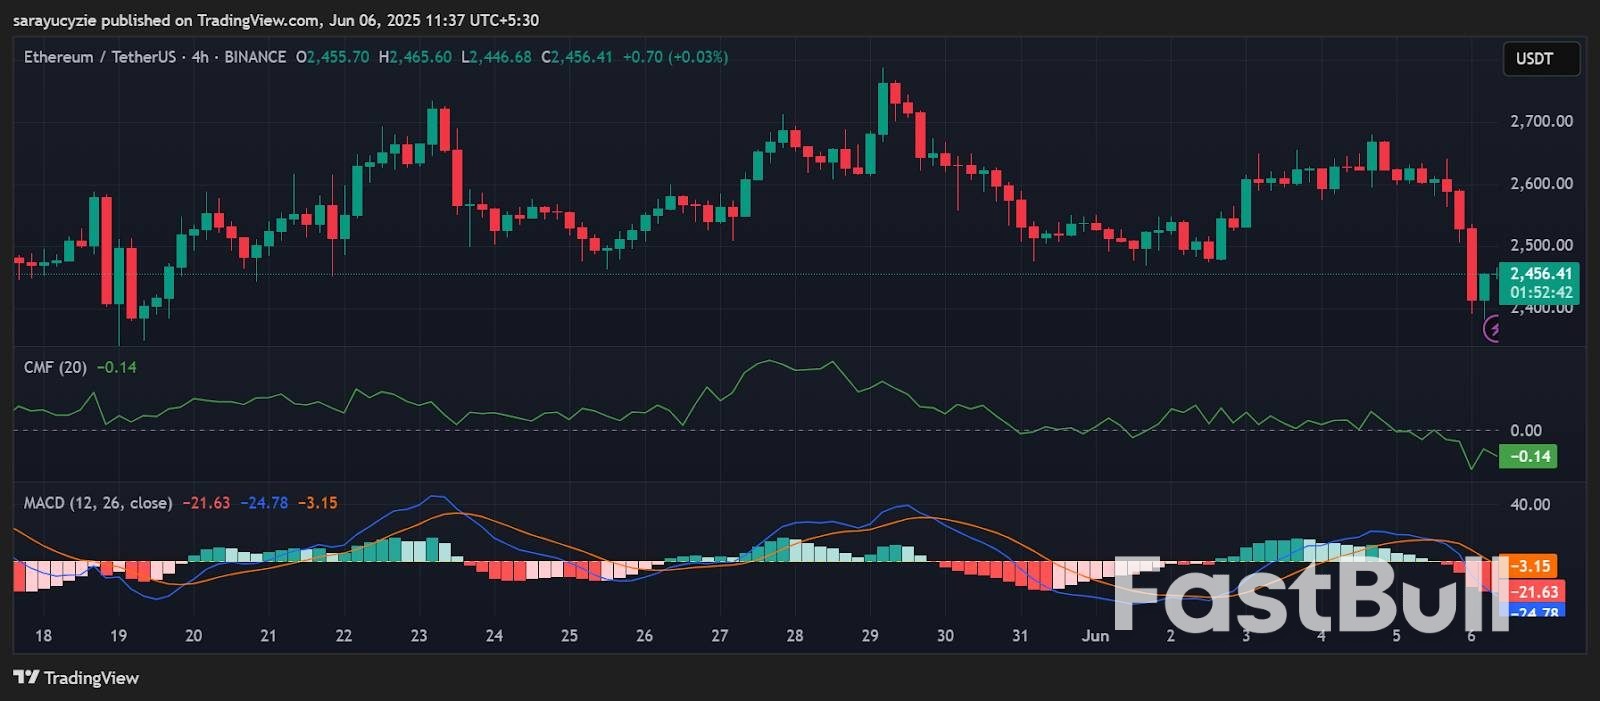Click the Jun label on time axis

click(1095, 636)
